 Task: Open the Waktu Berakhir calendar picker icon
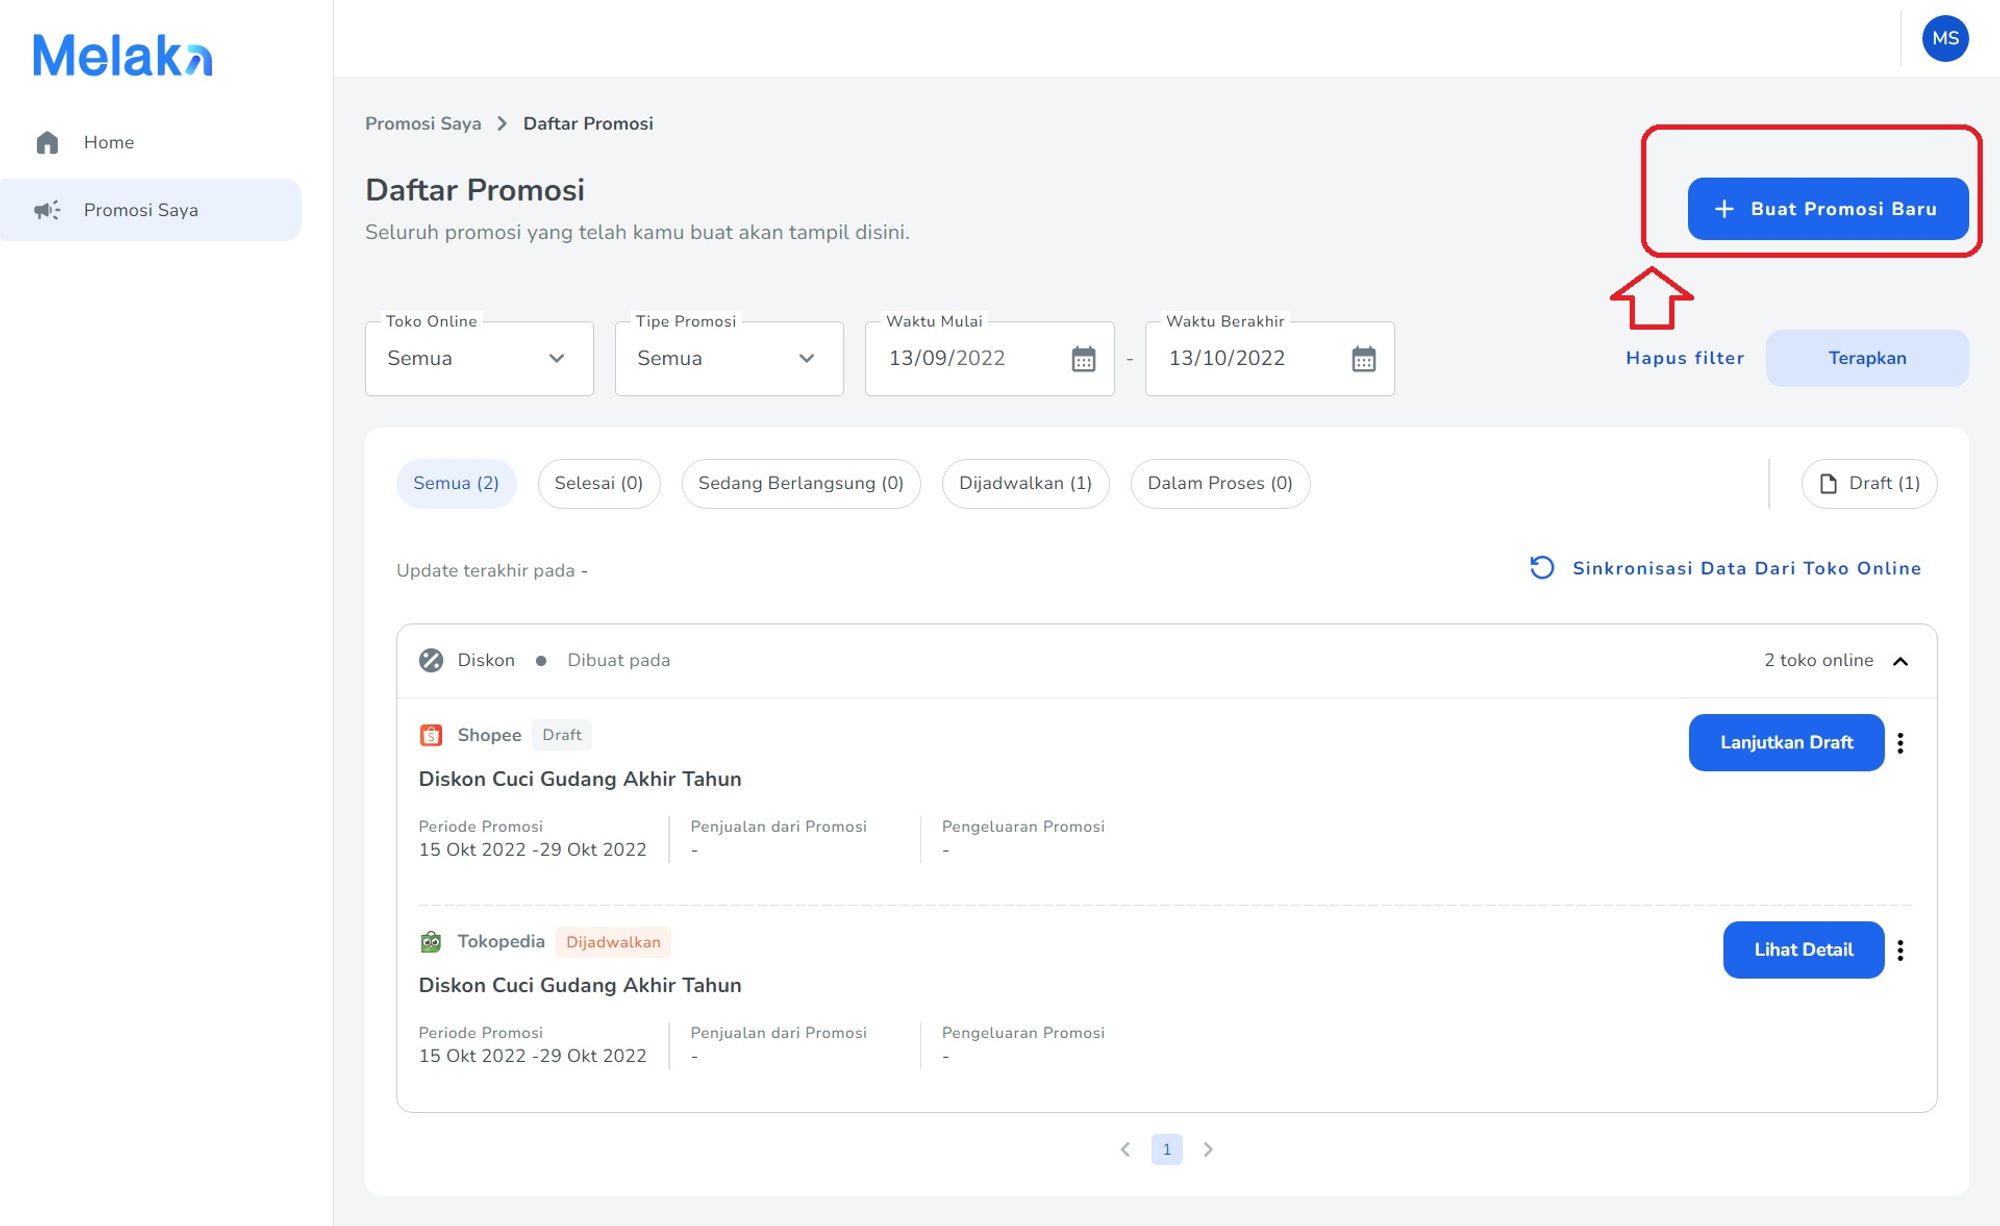point(1363,358)
